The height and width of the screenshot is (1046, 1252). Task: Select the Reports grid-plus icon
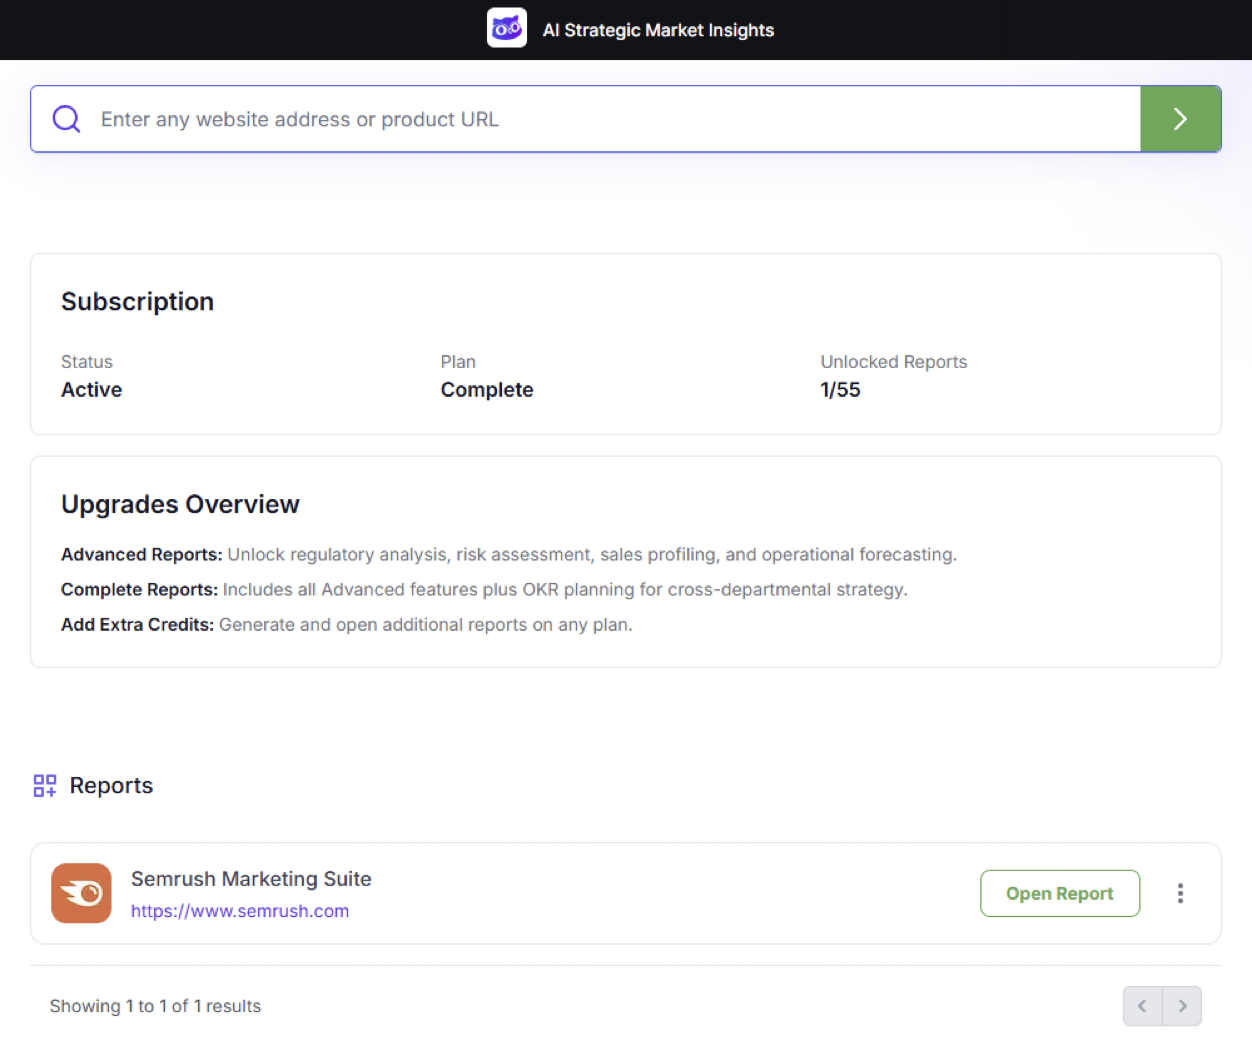tap(44, 785)
